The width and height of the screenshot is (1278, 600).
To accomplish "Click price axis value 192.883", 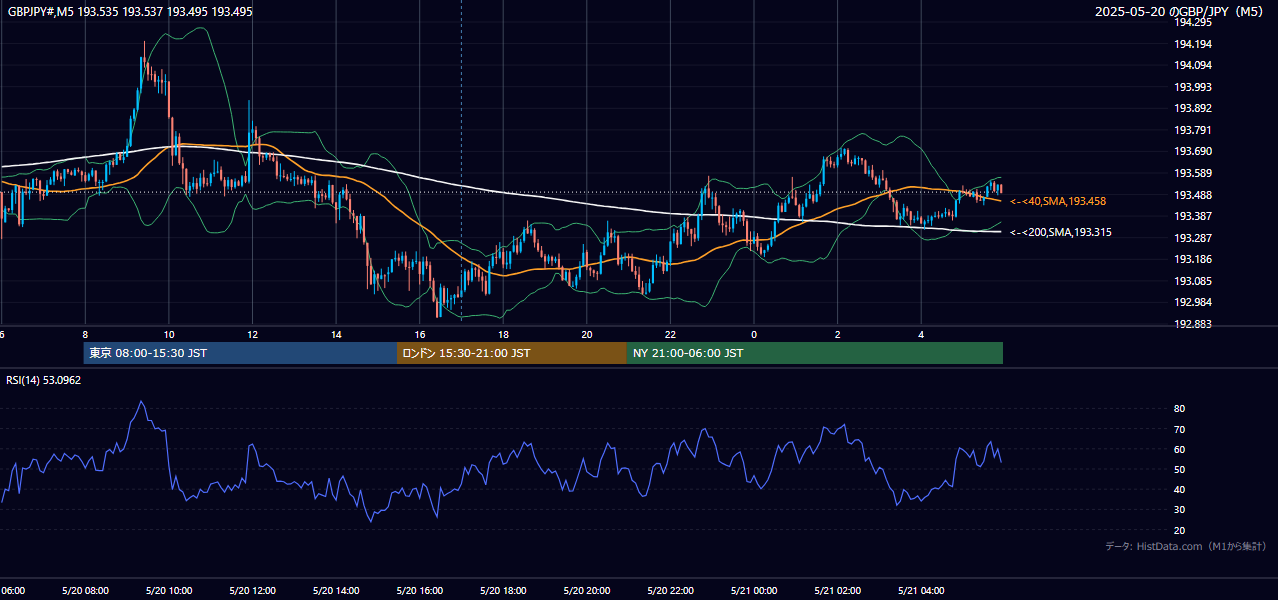I will 1193,324.
